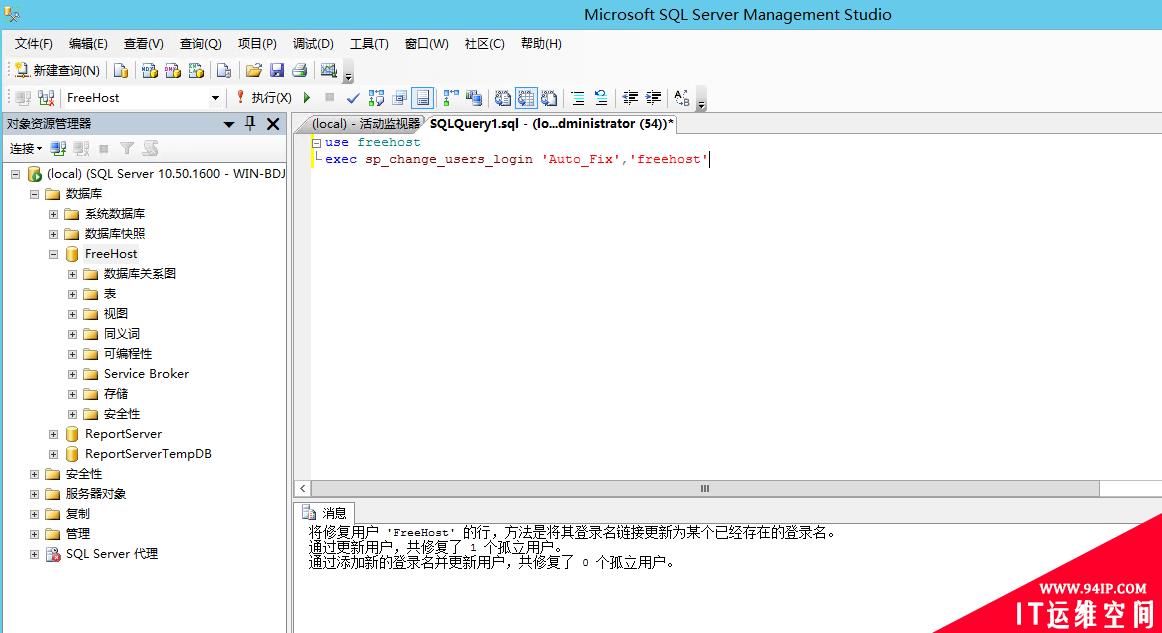Click the green Debug play icon

pyautogui.click(x=308, y=98)
